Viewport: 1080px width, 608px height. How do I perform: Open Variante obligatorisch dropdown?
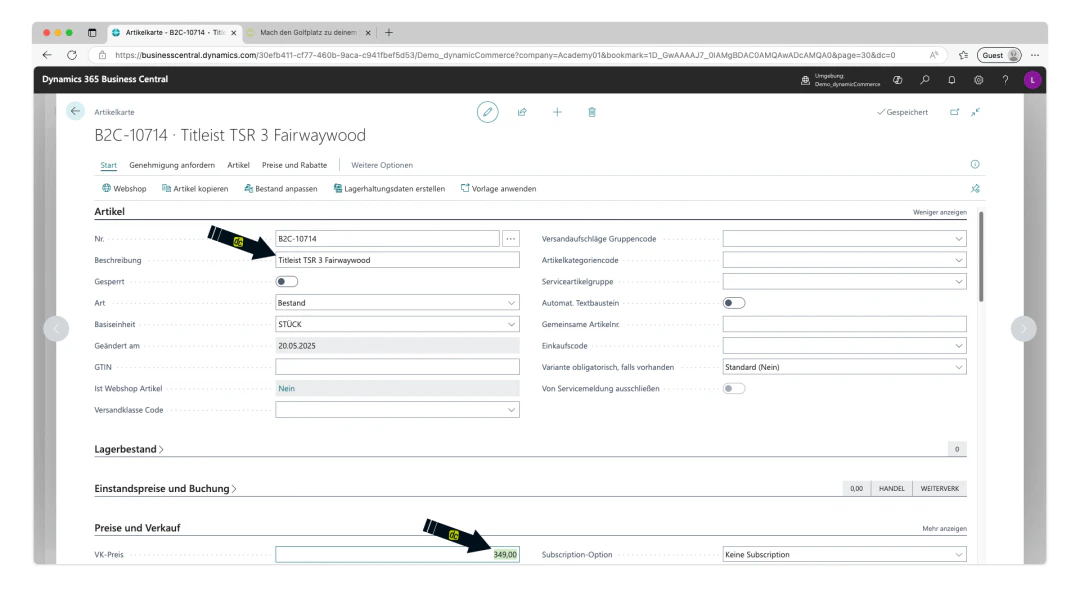(x=958, y=367)
